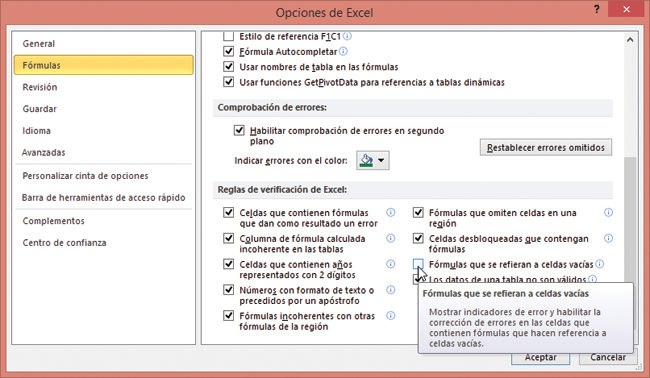Select Fórmulas category in sidebar

(104, 65)
